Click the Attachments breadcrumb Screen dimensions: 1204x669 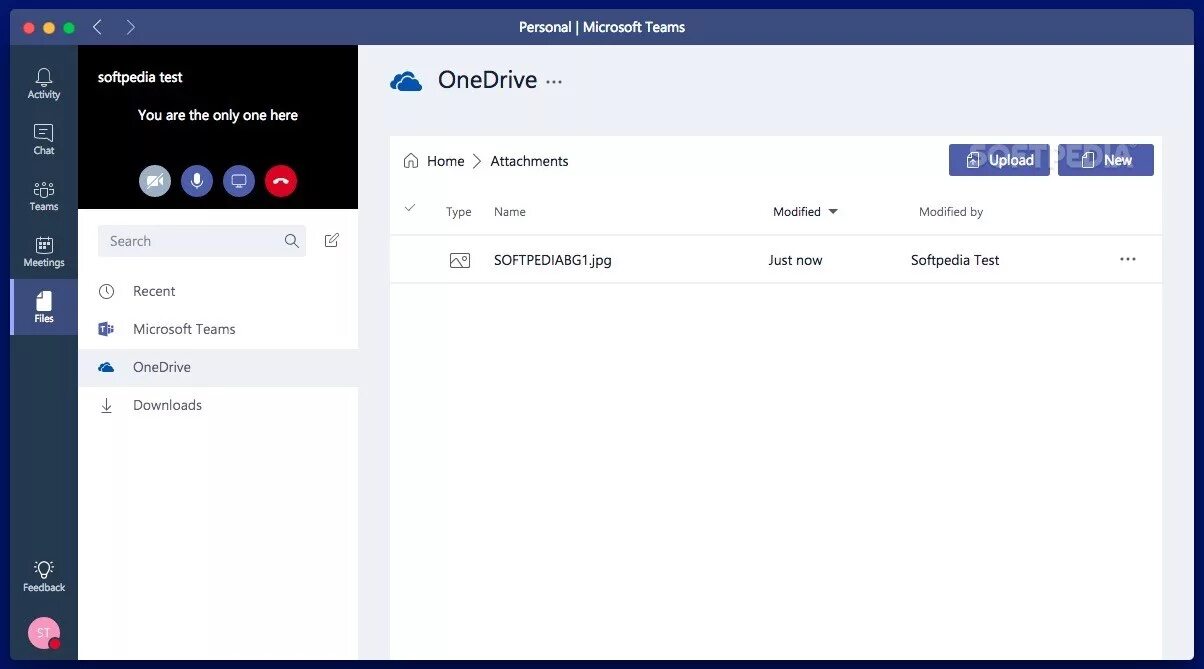click(x=529, y=161)
